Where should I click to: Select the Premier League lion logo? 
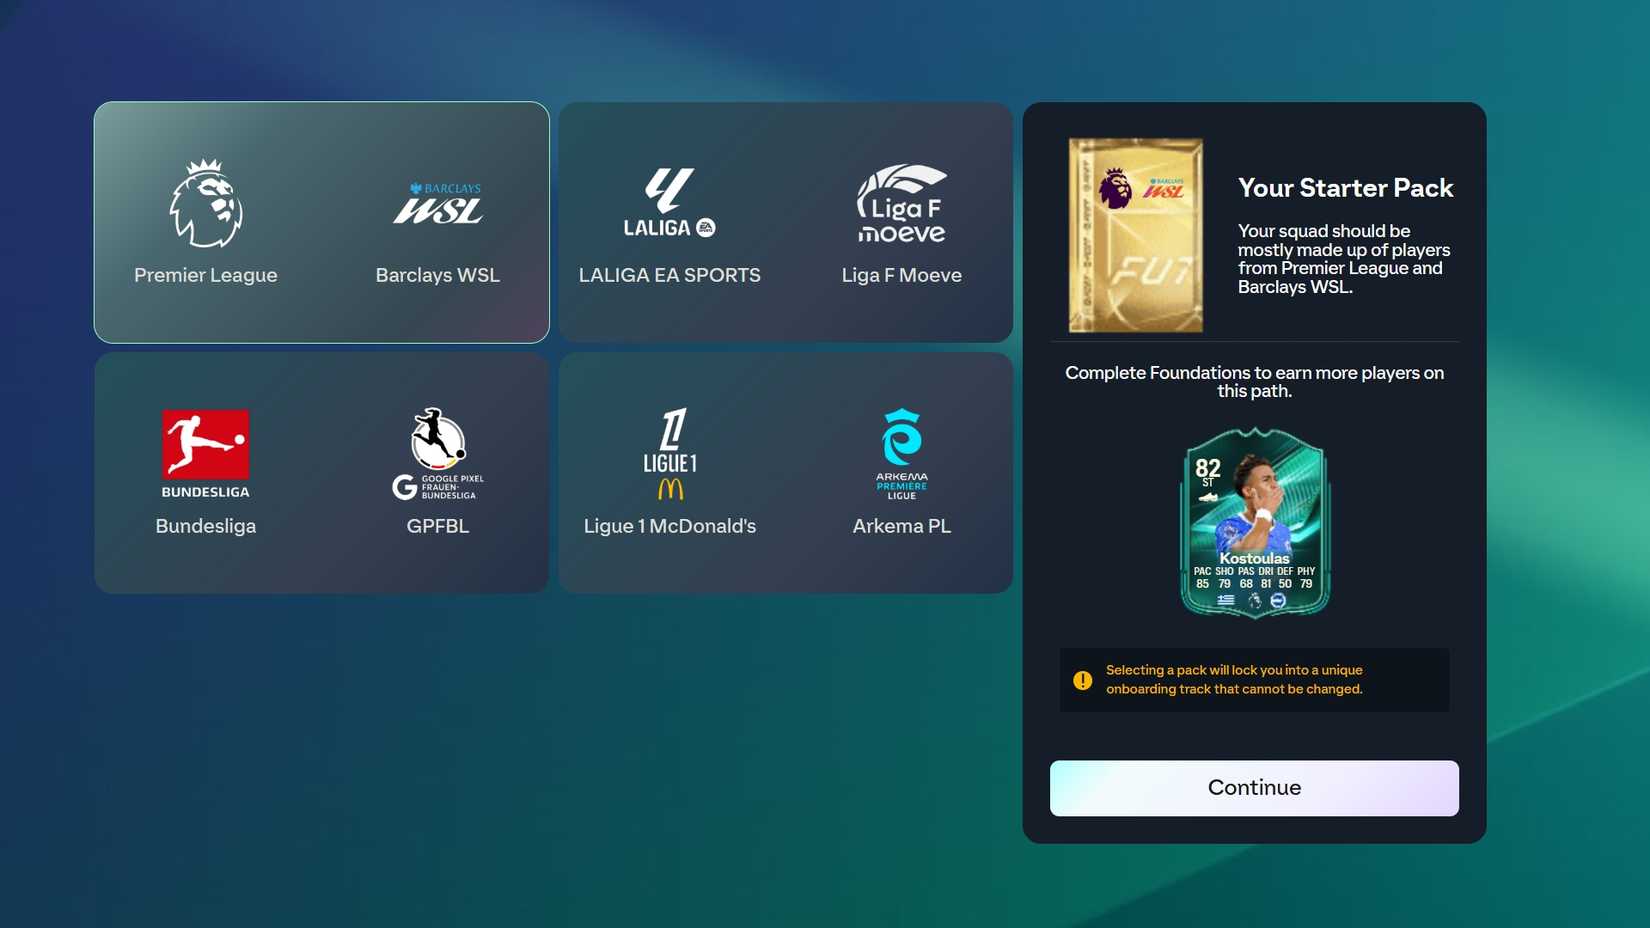[x=206, y=203]
